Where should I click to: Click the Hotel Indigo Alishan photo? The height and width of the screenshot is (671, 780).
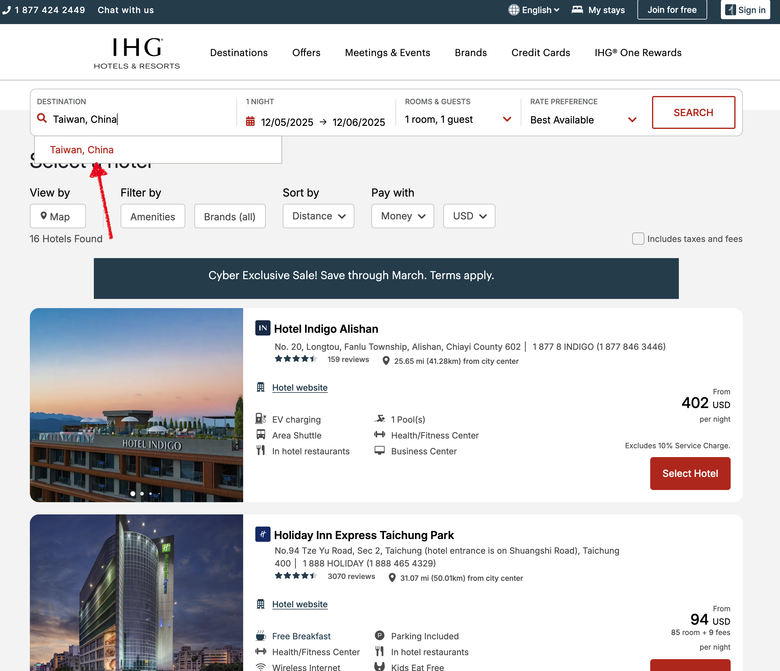pos(136,405)
